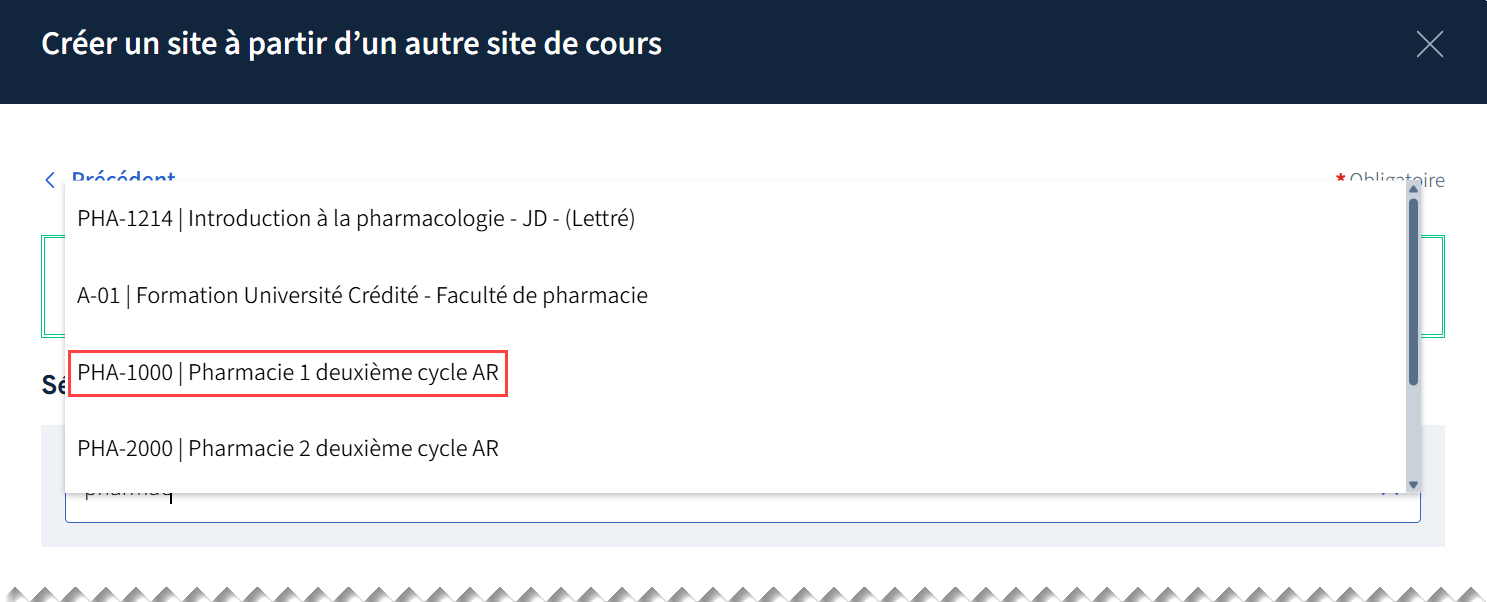The image size is (1487, 602).
Task: Click the dialog title heading text
Action: click(x=351, y=44)
